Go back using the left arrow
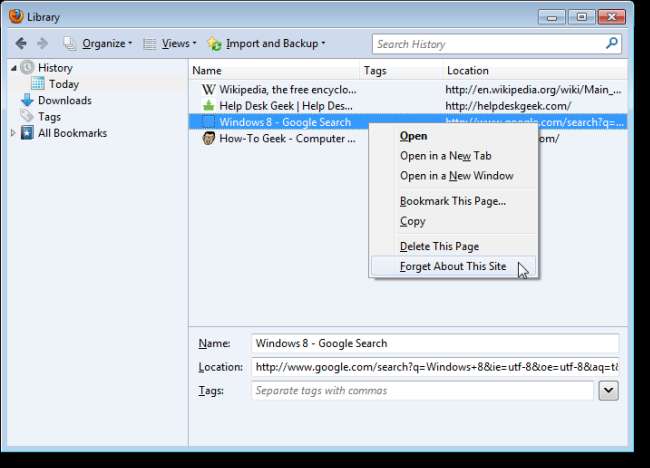The width and height of the screenshot is (650, 468). pos(21,43)
